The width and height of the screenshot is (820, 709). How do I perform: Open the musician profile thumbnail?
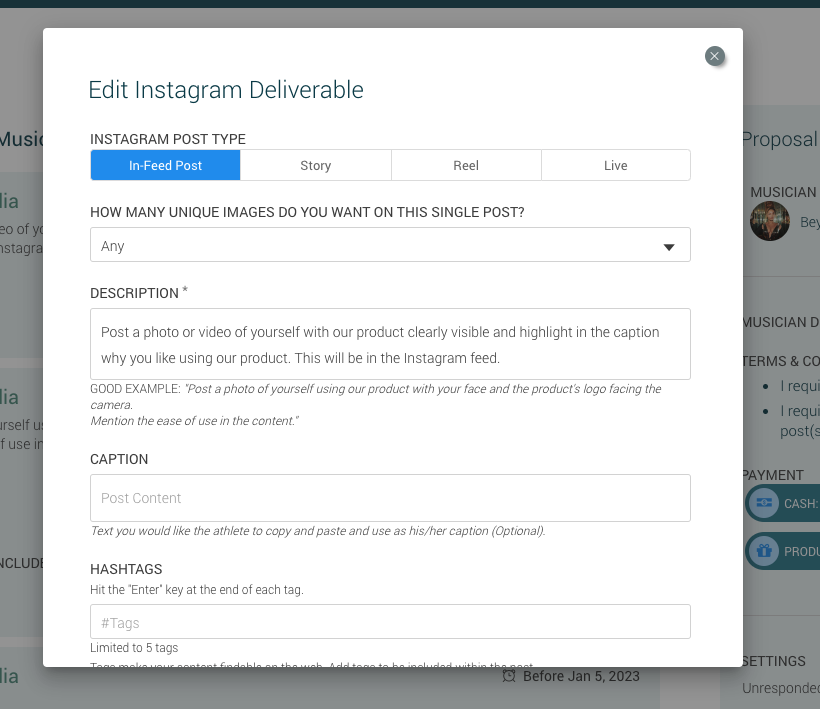click(770, 221)
